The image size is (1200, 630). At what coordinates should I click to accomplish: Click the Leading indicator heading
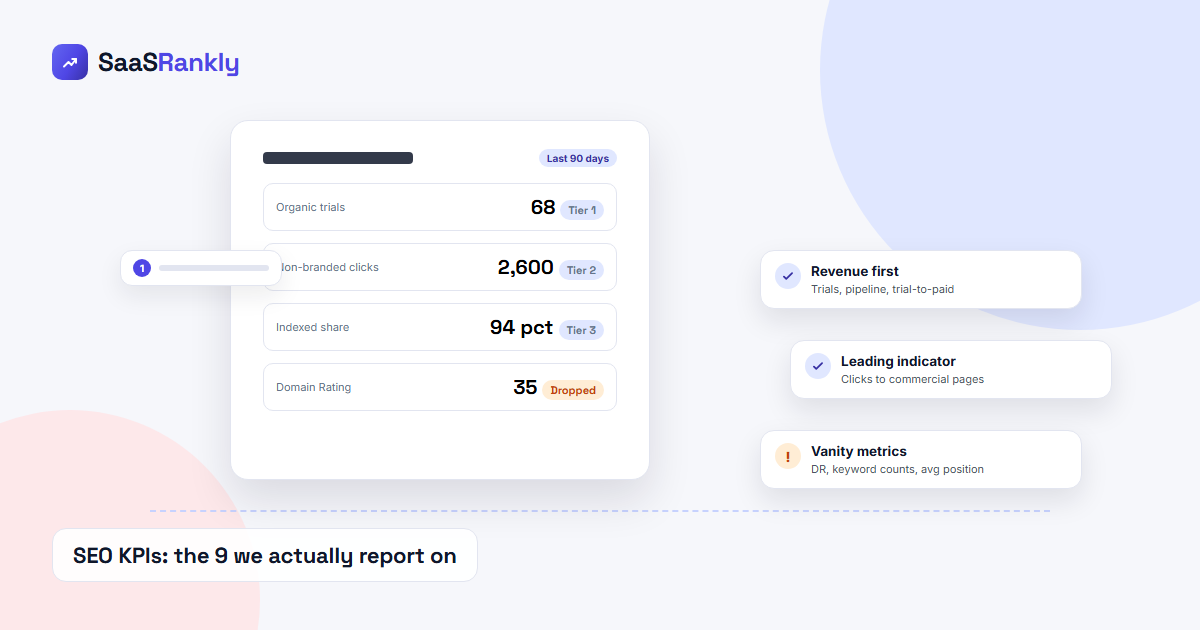click(x=898, y=361)
